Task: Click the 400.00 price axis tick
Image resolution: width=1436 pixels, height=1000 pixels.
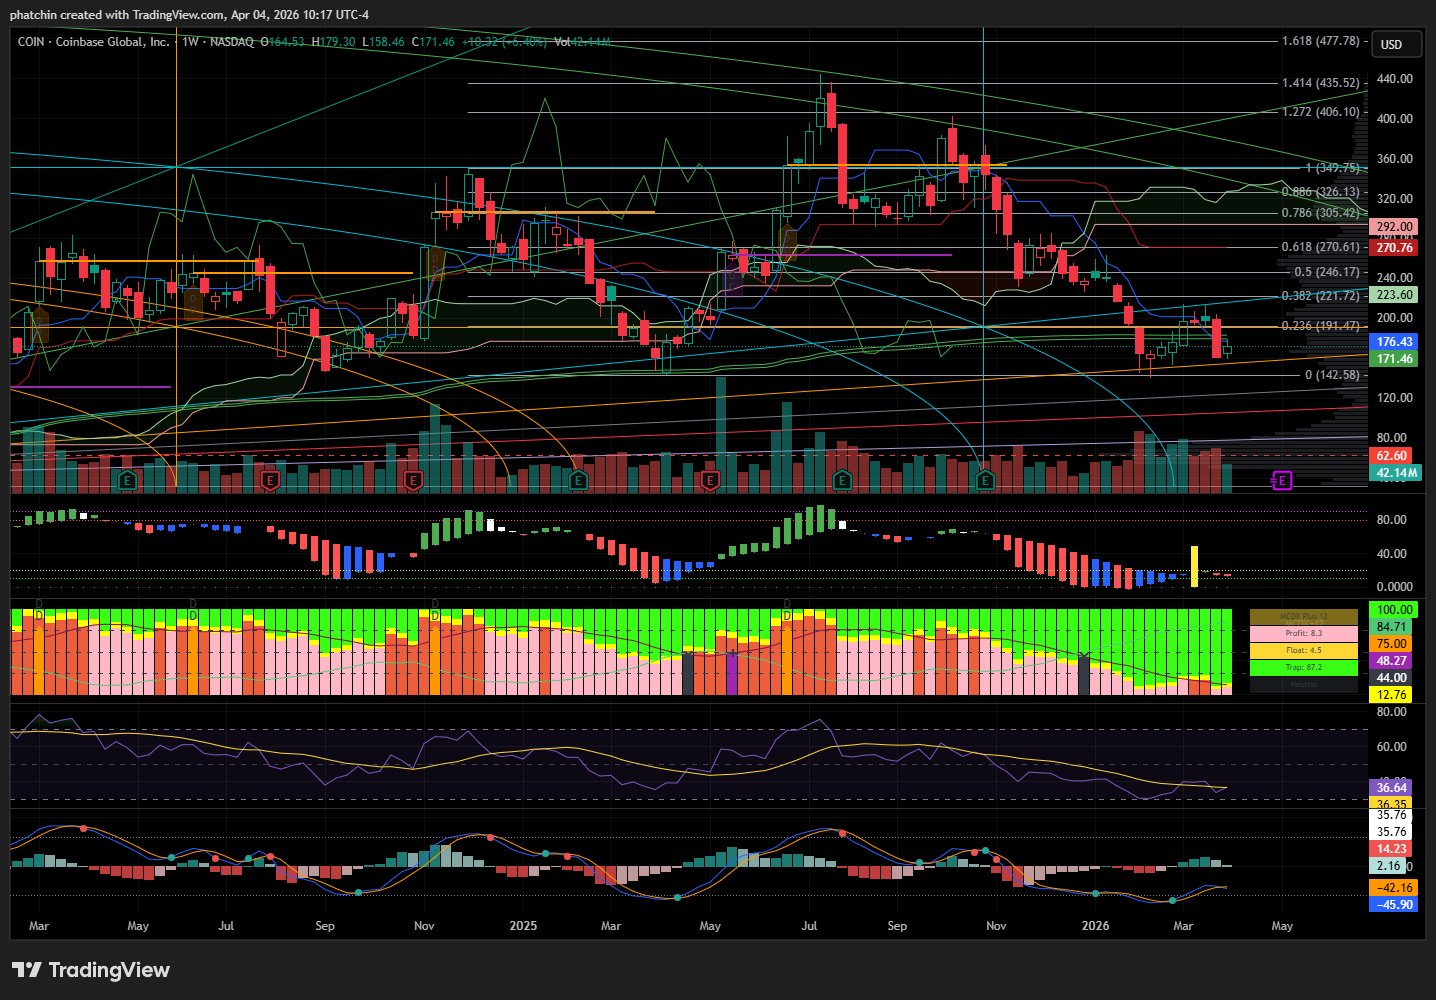Action: 1394,119
